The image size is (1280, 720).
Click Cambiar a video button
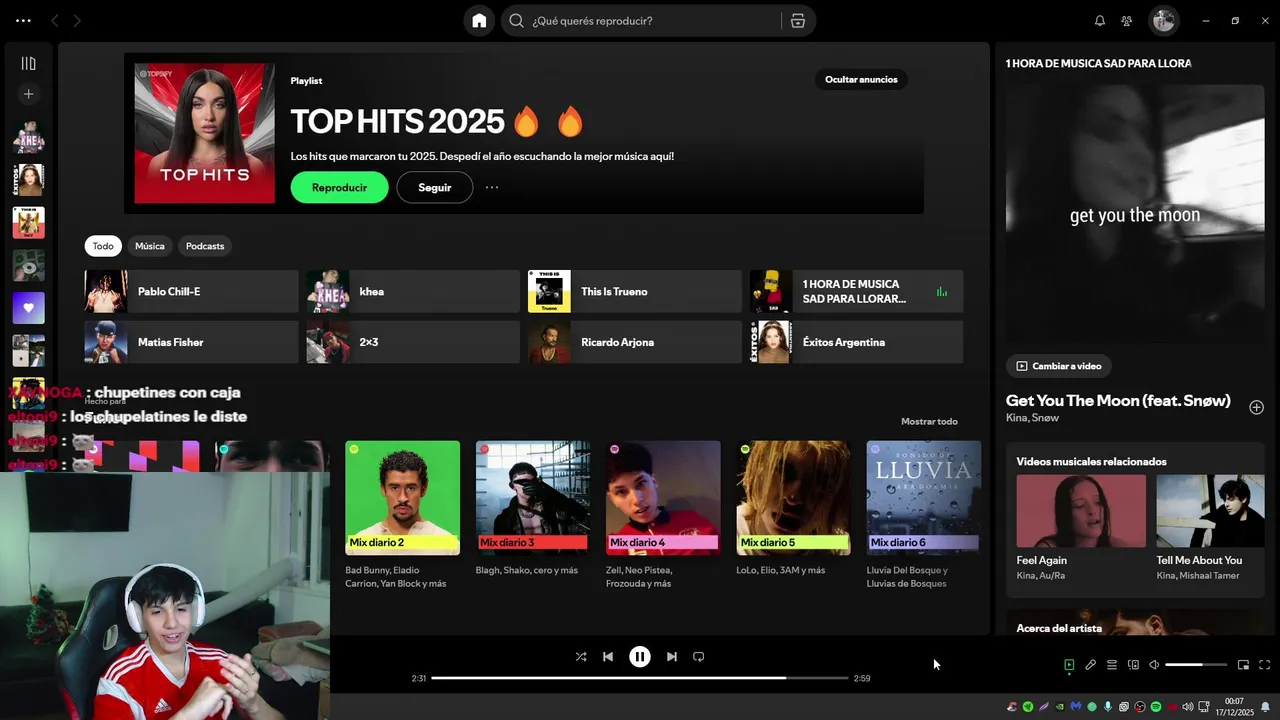[1058, 366]
